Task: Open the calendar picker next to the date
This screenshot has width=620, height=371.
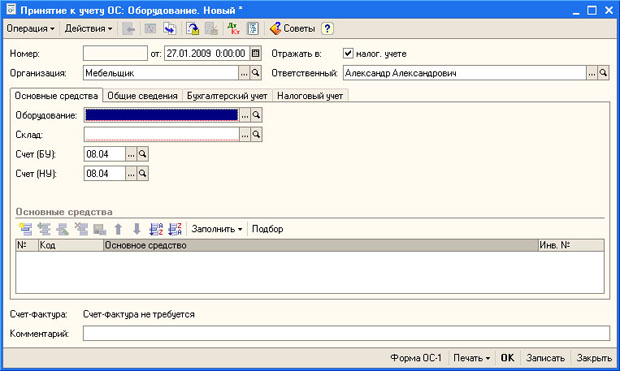Action: [x=255, y=53]
